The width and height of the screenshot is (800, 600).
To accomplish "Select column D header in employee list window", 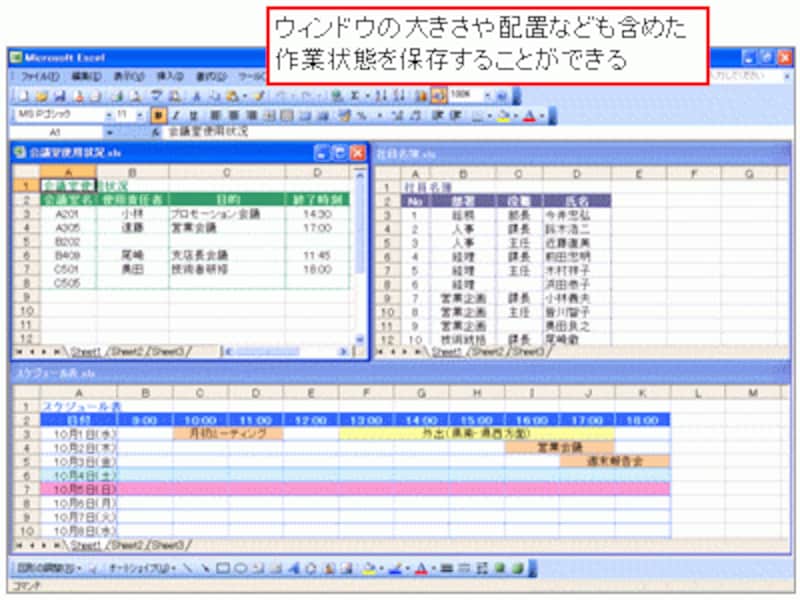I will click(x=577, y=174).
